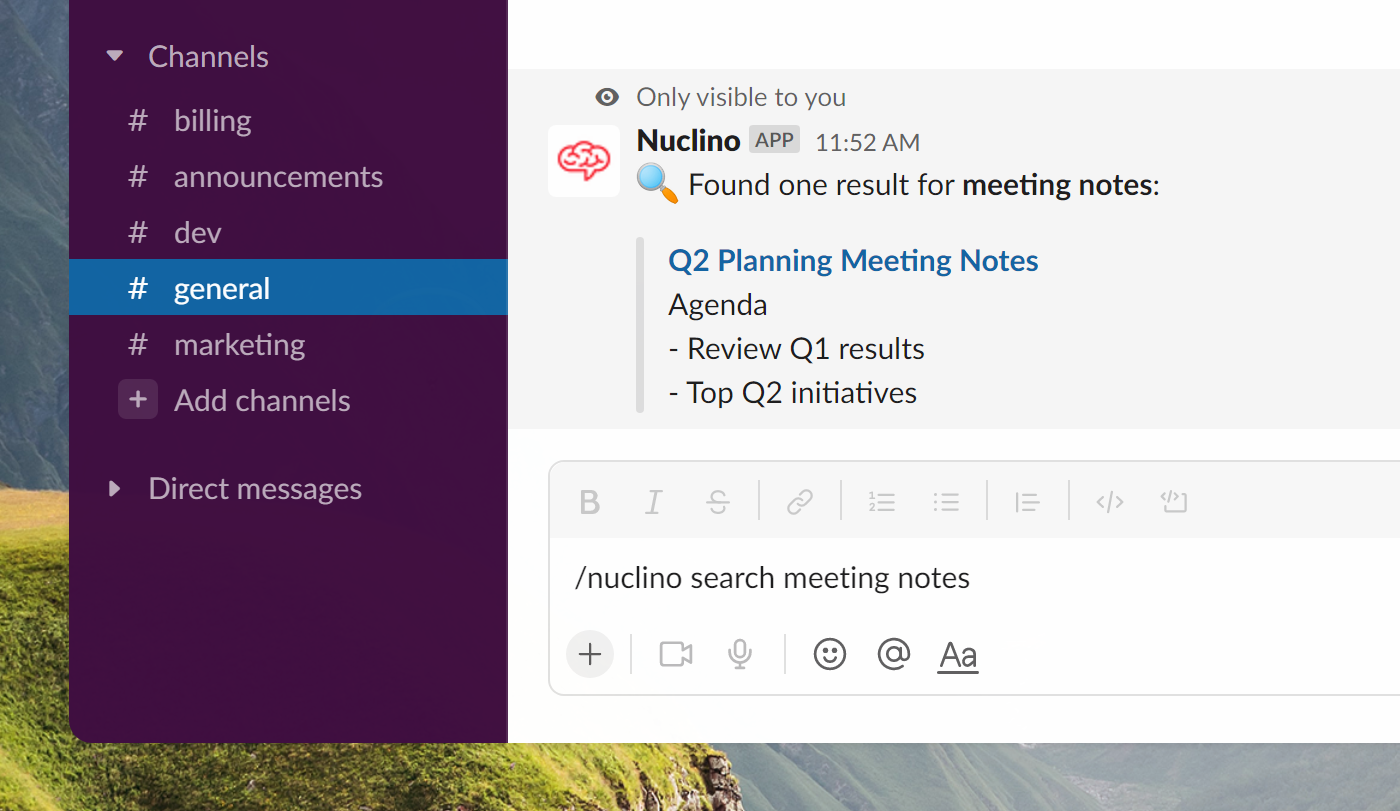Click the hash icon next to billing
Image resolution: width=1400 pixels, height=811 pixels.
[138, 120]
